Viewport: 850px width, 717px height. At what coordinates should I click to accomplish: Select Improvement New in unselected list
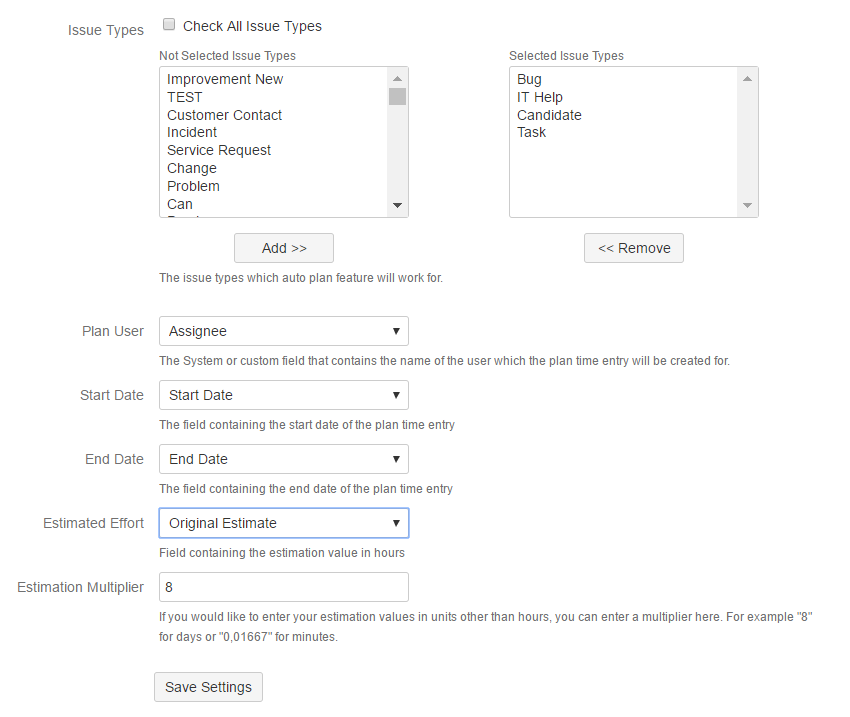pyautogui.click(x=225, y=79)
